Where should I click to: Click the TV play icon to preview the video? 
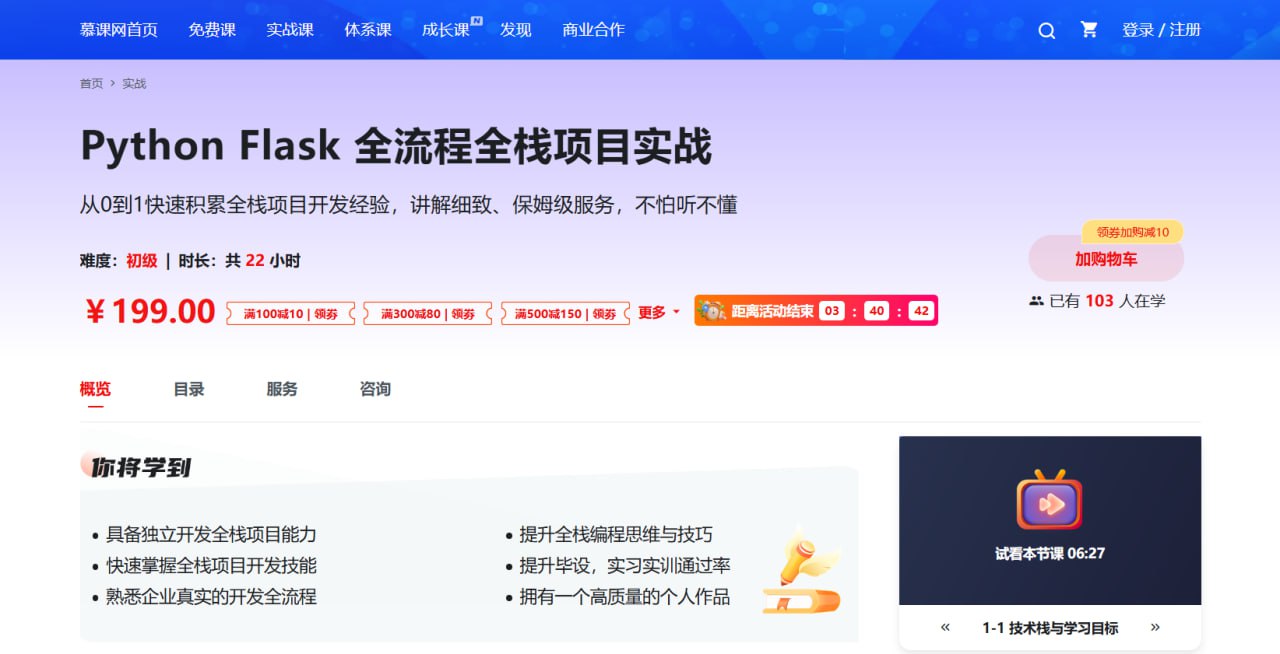click(1048, 505)
